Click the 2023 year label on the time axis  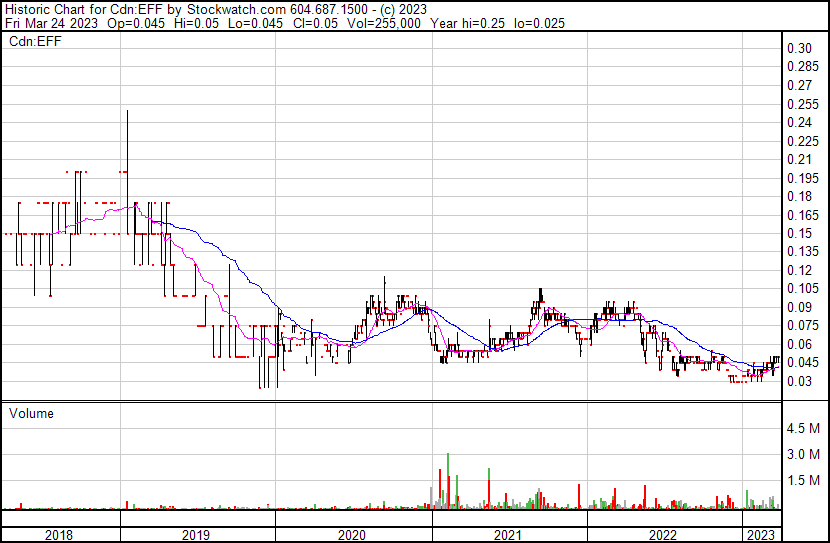(x=762, y=535)
